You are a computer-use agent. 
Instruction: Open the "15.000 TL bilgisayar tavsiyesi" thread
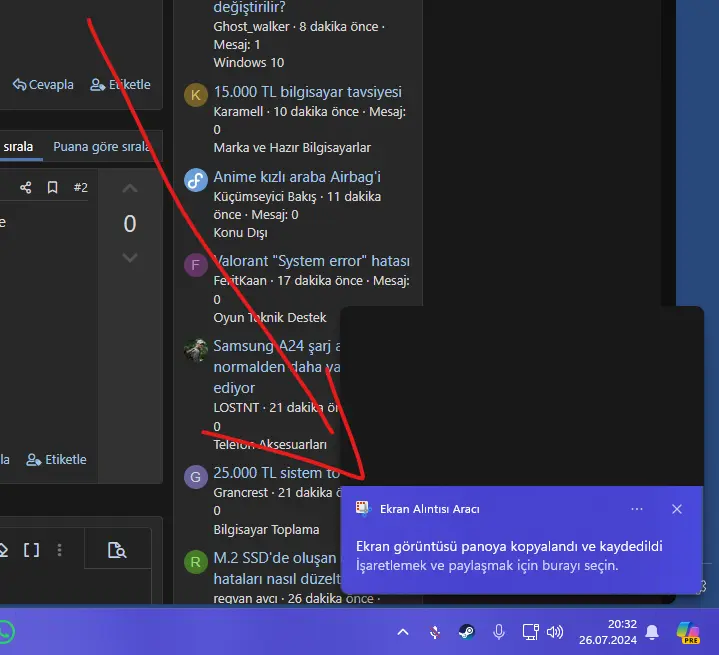pyautogui.click(x=307, y=92)
